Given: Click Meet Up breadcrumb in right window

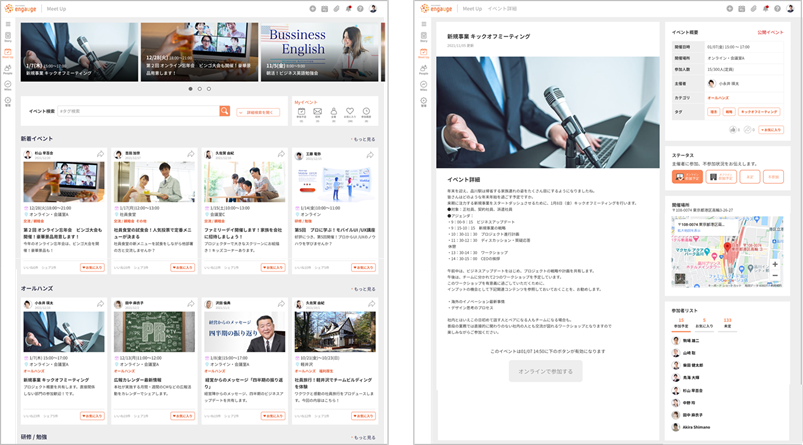Looking at the screenshot, I should [x=472, y=9].
